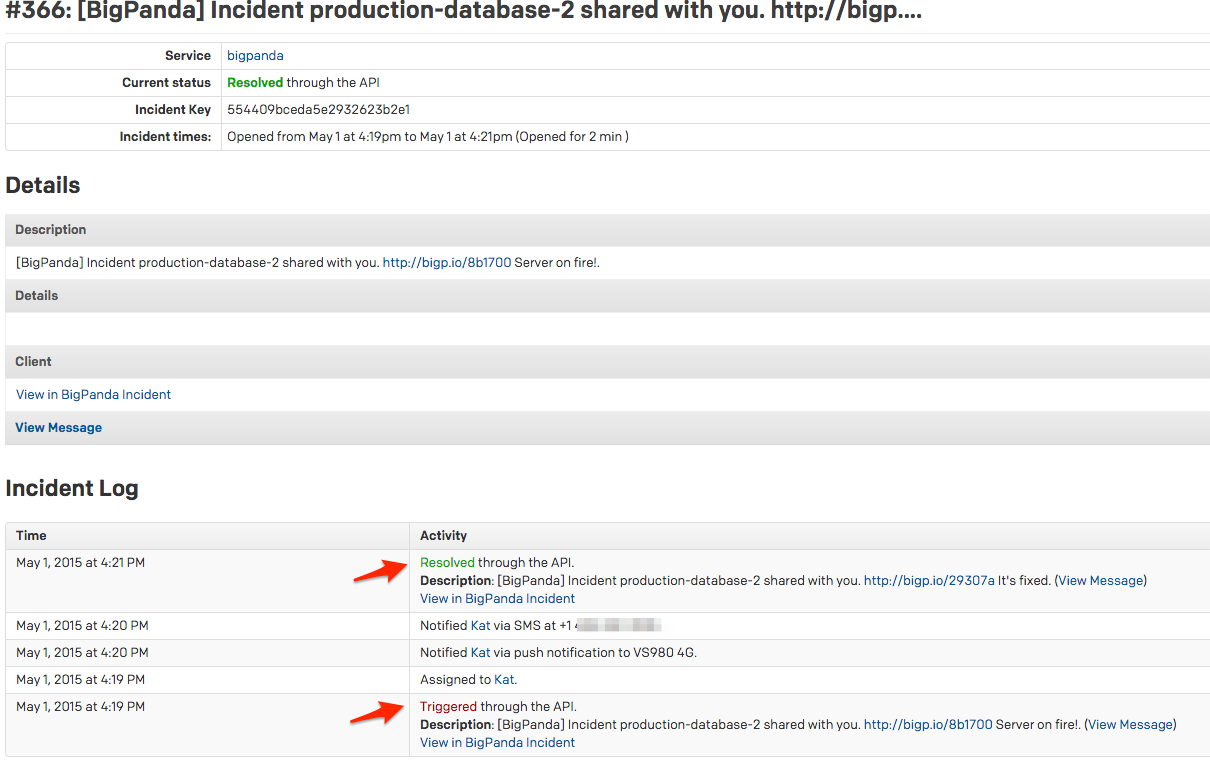Open http://bigp.io/8b1700 in the Description
1210x765 pixels.
point(447,262)
